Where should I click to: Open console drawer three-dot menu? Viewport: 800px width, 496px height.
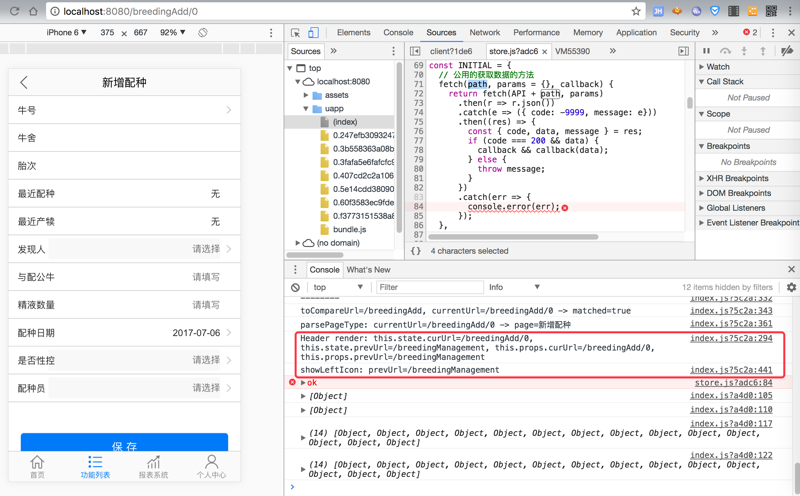tap(295, 270)
